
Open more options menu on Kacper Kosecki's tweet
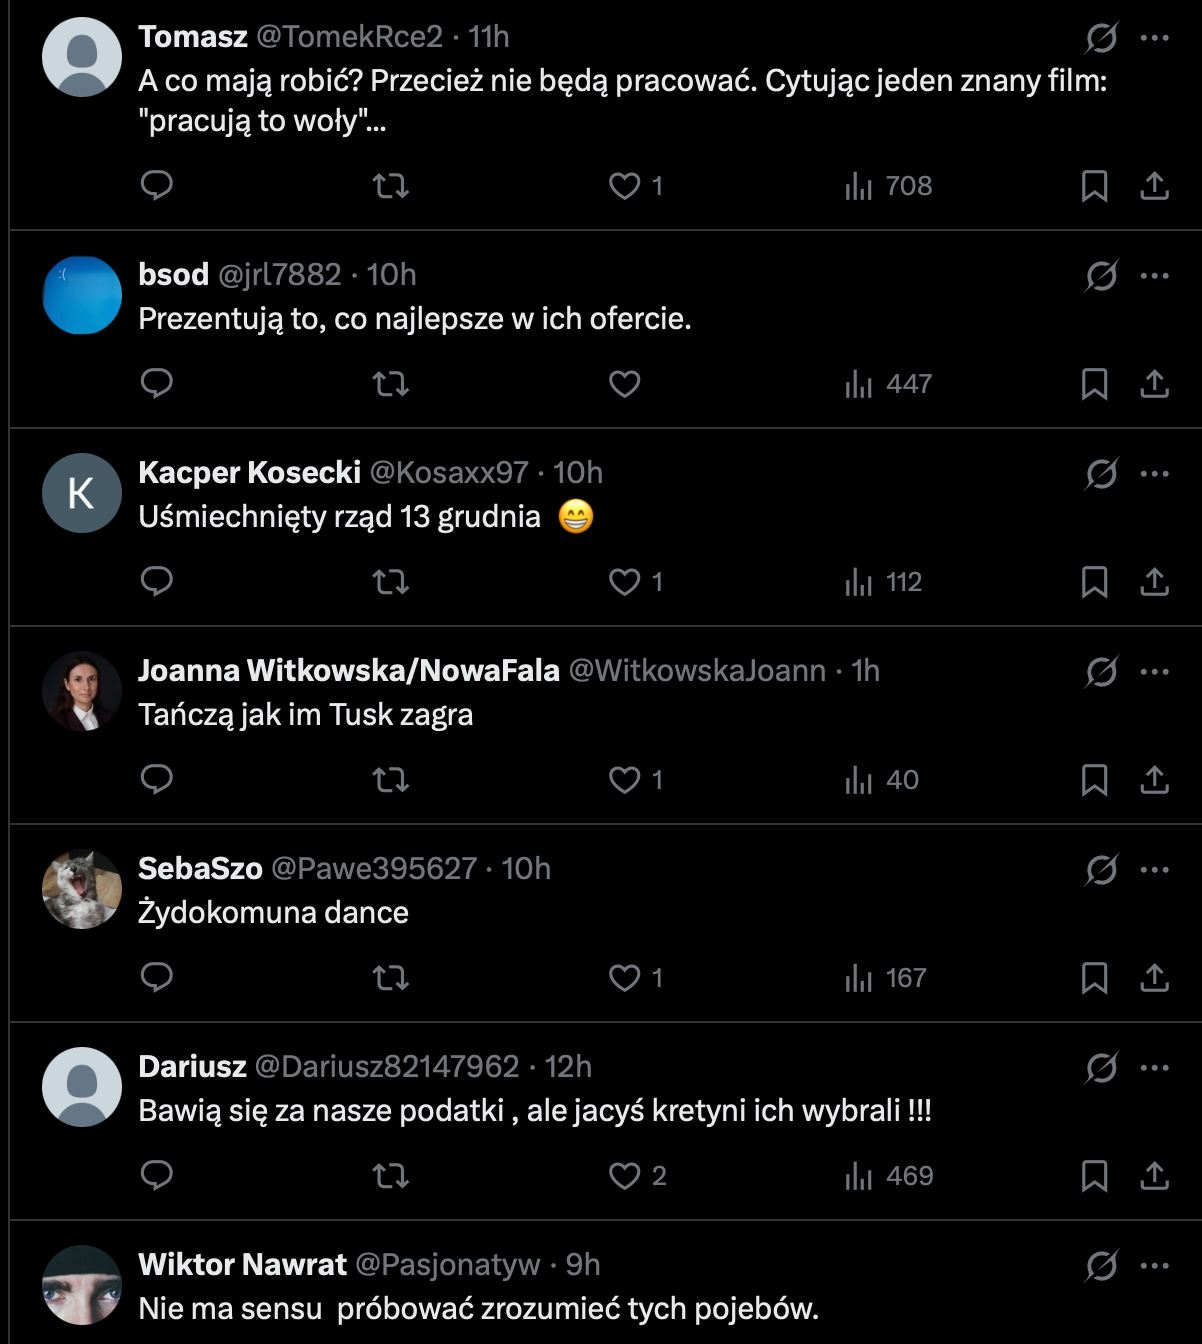1154,473
